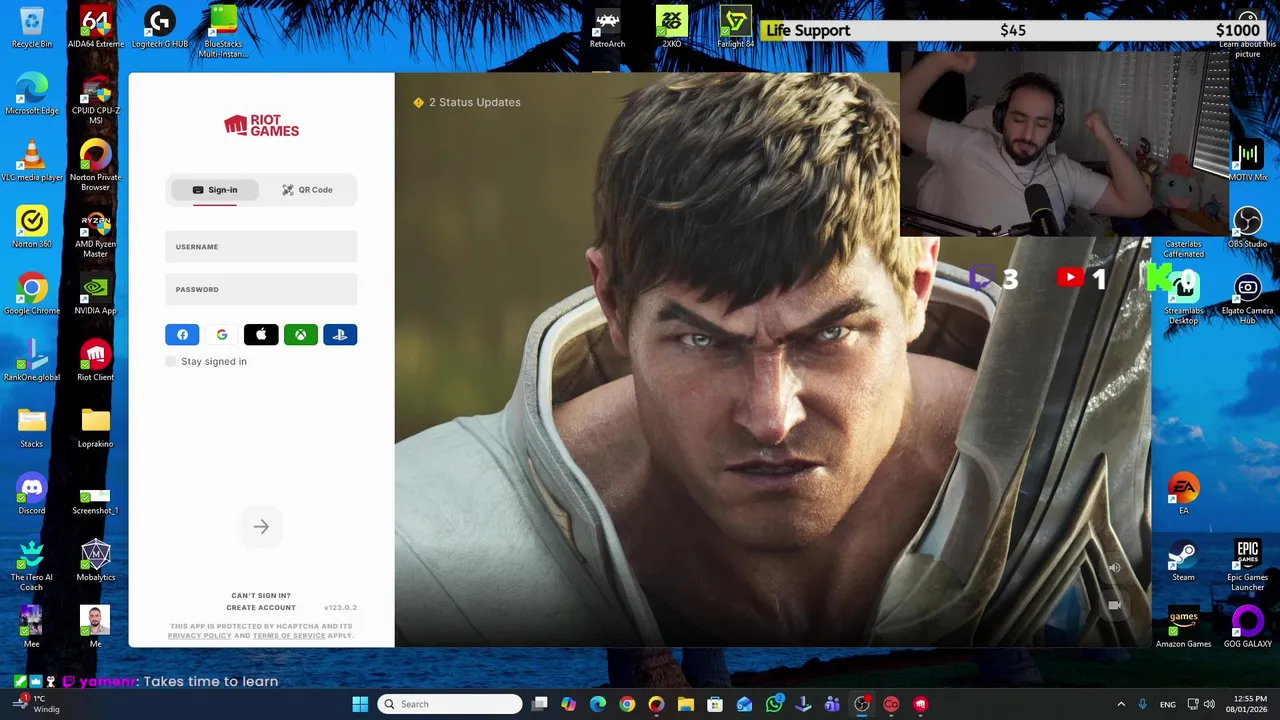Open the Loprakino folder on desktop
Viewport: 1280px width, 720px height.
[x=96, y=428]
